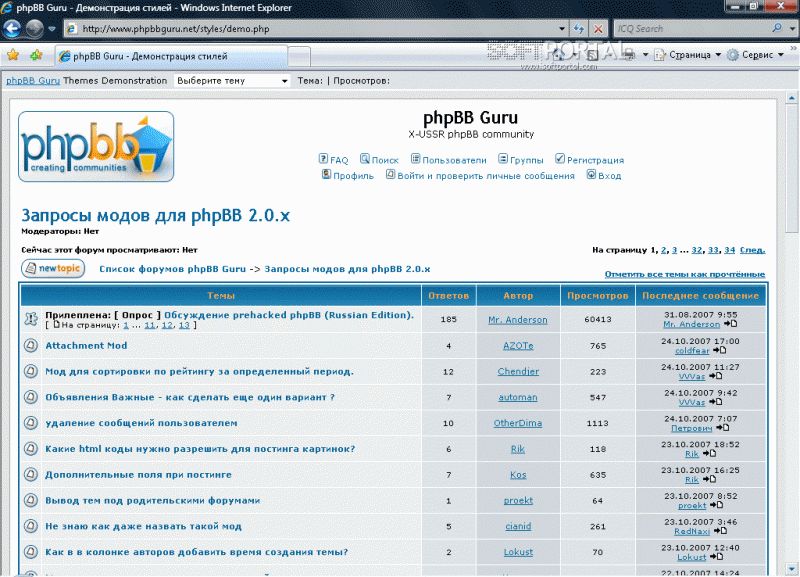
Task: Click the search magnifier in ICQ Search box
Action: (x=777, y=29)
